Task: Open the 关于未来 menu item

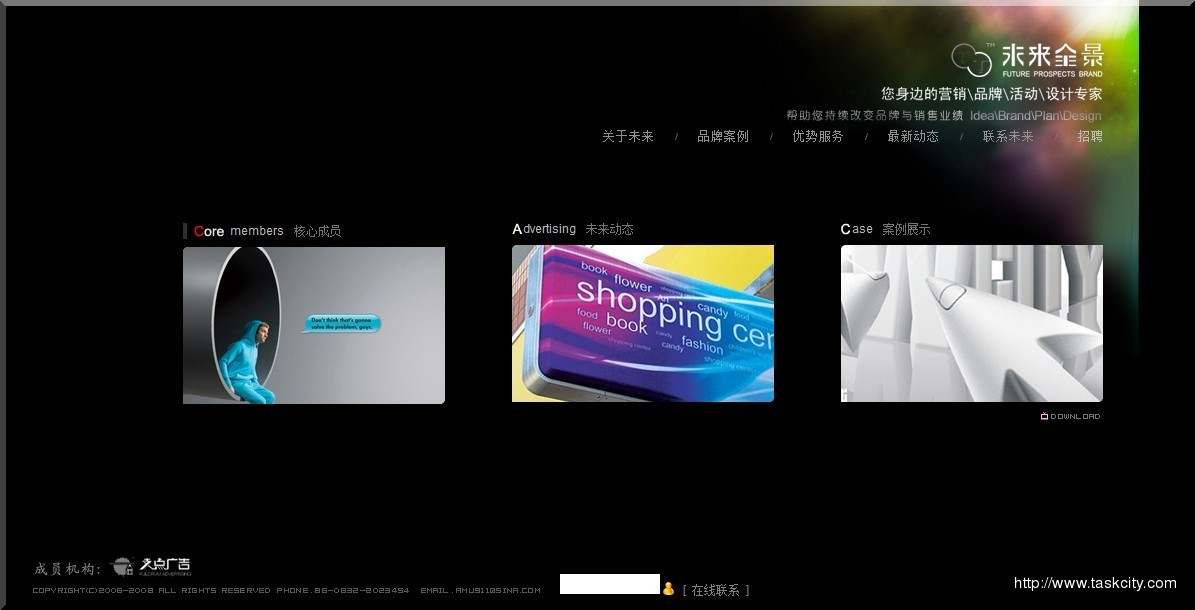Action: pos(627,137)
